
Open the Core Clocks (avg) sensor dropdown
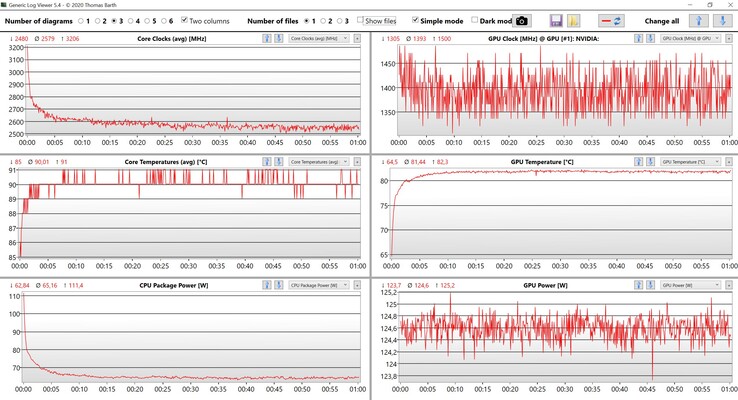[319, 39]
